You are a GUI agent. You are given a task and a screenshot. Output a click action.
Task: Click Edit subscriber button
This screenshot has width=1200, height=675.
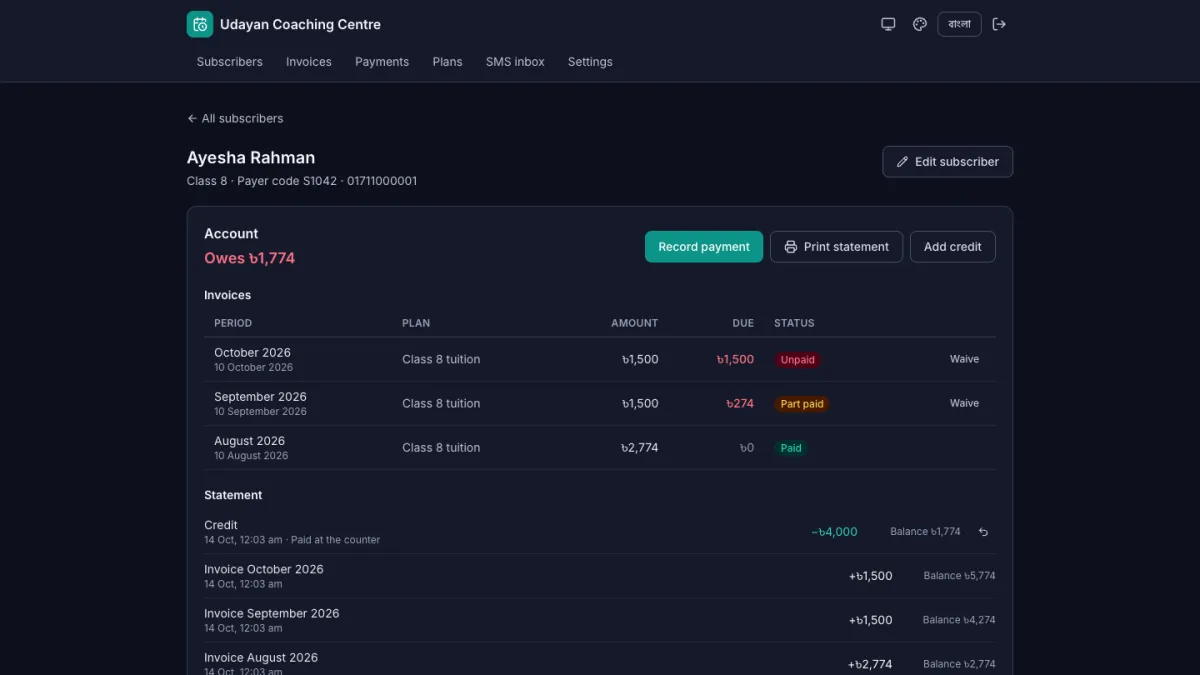[947, 162]
